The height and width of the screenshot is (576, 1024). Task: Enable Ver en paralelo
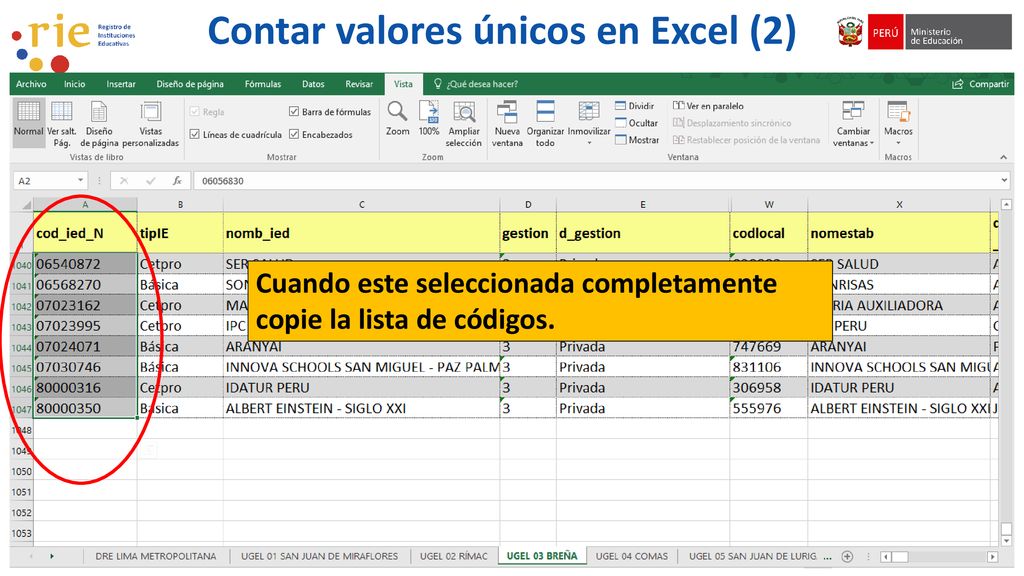[x=709, y=106]
